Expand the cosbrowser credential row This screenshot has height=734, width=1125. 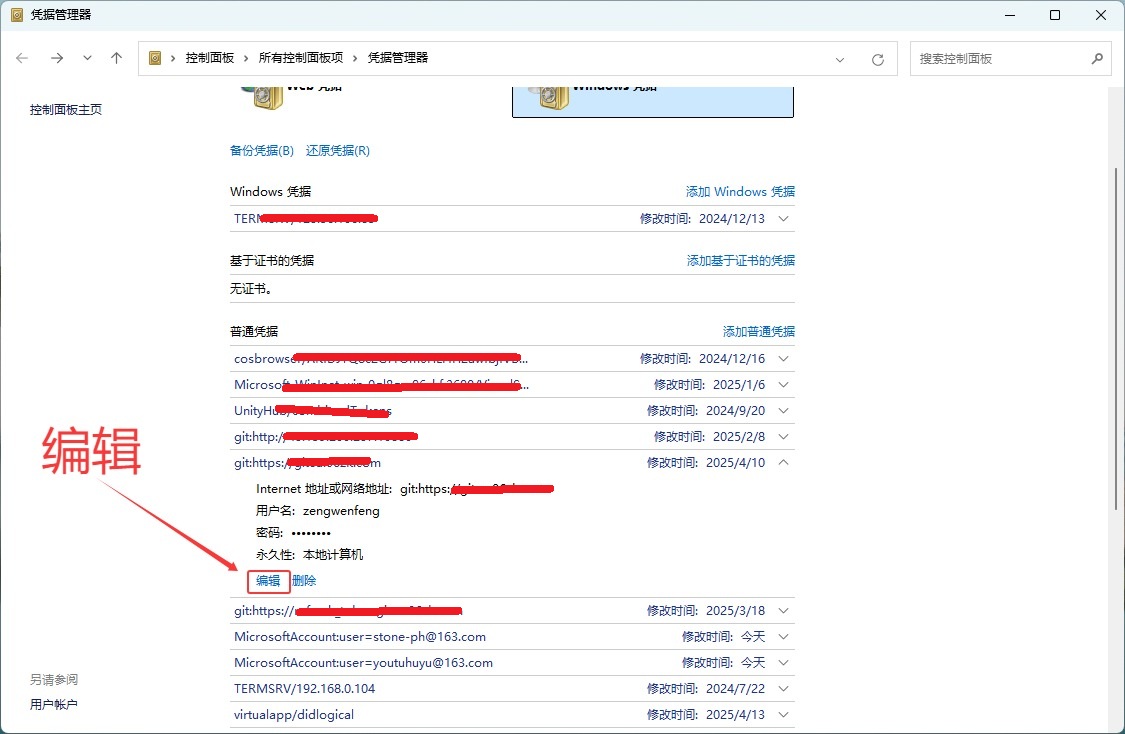(x=783, y=359)
